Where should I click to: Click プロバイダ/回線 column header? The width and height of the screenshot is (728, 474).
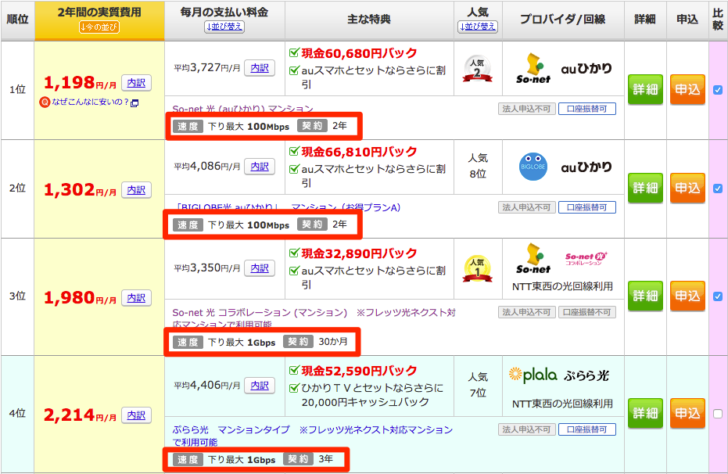pos(563,19)
